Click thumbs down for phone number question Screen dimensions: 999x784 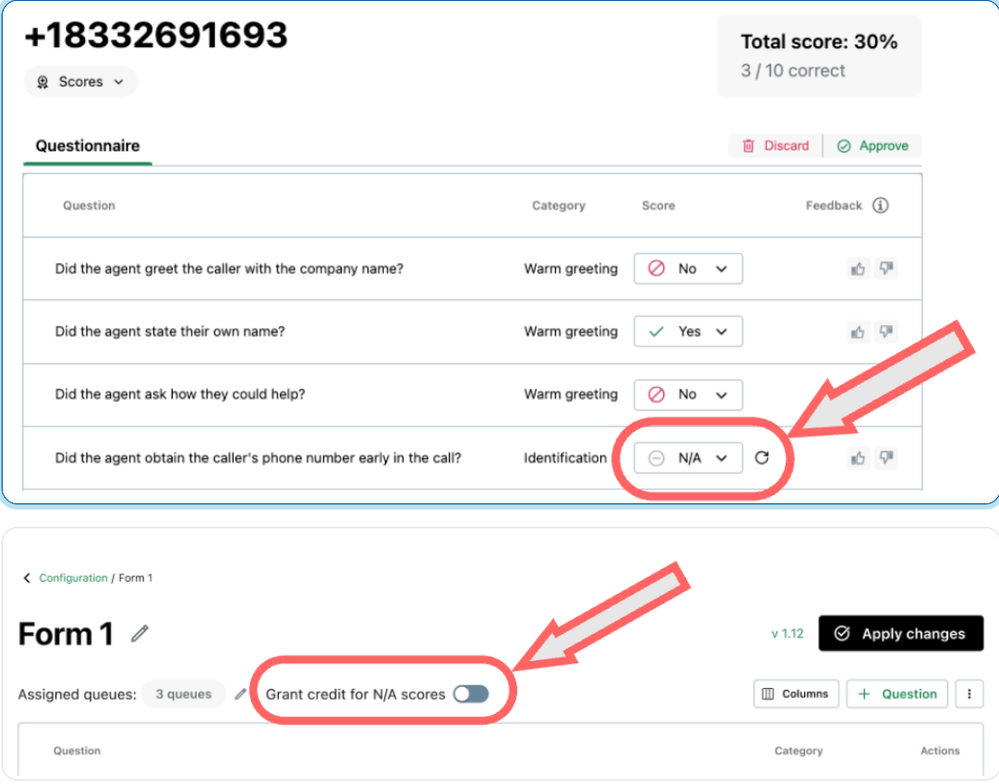(885, 458)
